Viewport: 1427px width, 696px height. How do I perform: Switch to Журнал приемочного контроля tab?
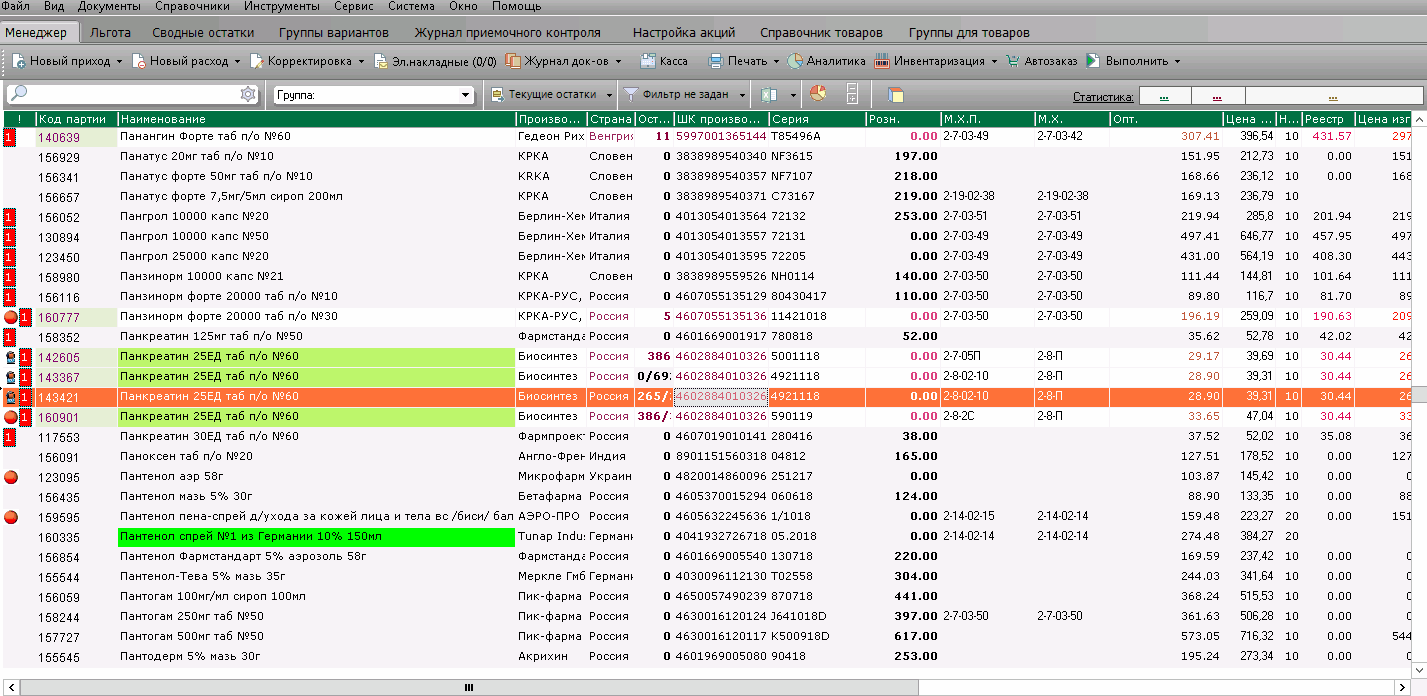tap(508, 33)
